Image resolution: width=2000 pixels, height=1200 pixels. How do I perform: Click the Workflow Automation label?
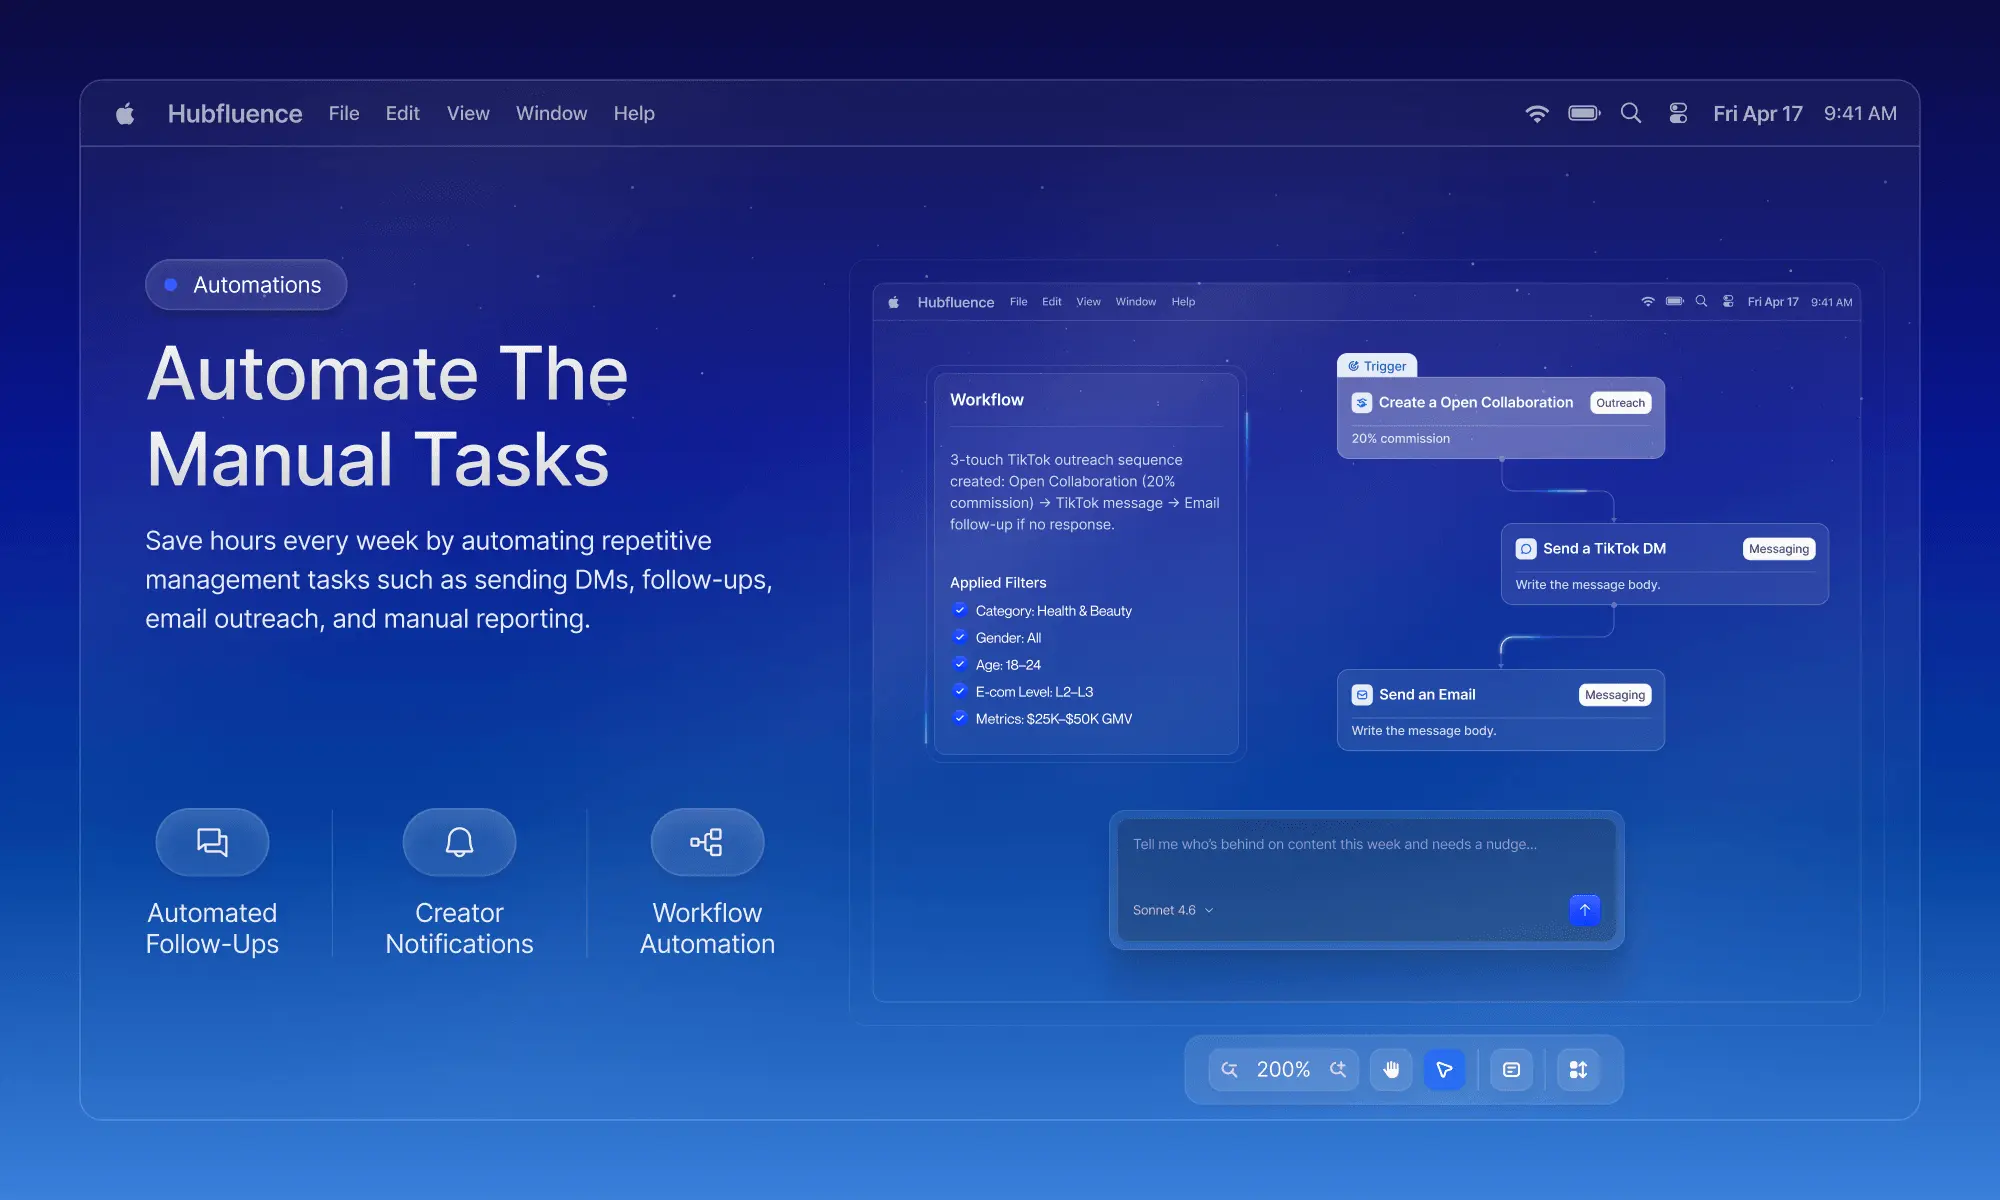tap(707, 928)
